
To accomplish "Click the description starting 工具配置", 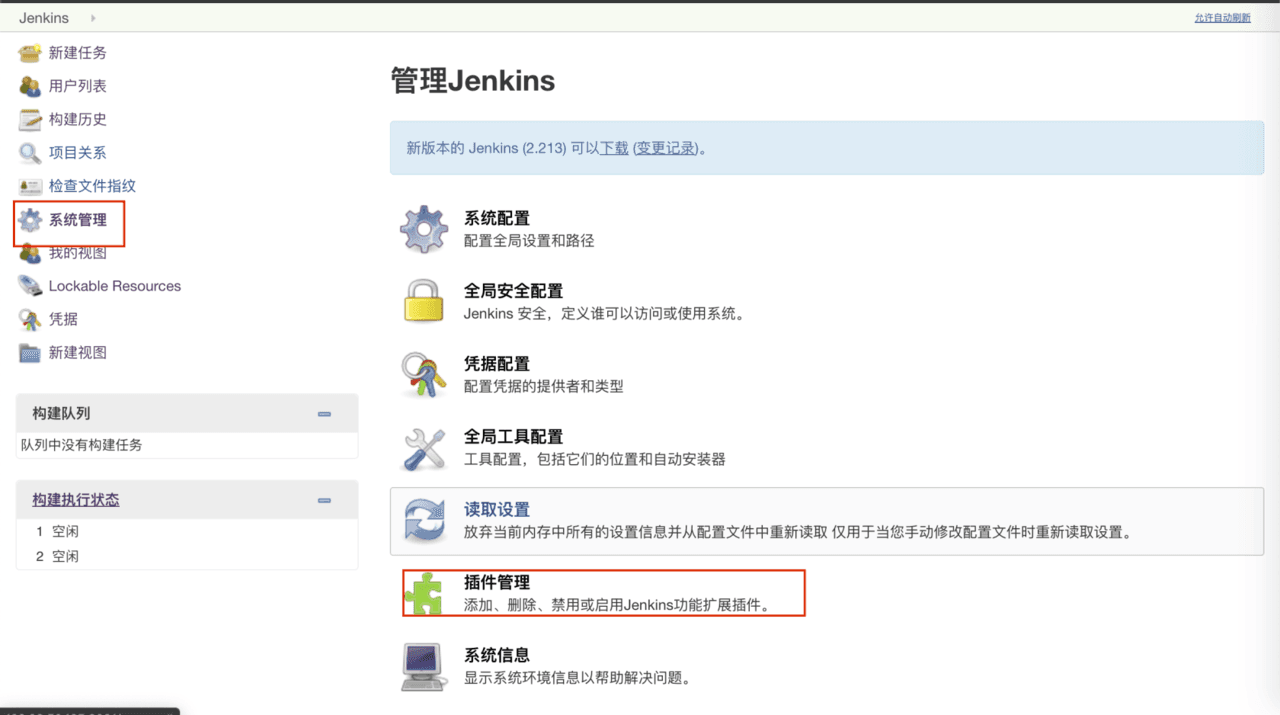I will tap(595, 460).
